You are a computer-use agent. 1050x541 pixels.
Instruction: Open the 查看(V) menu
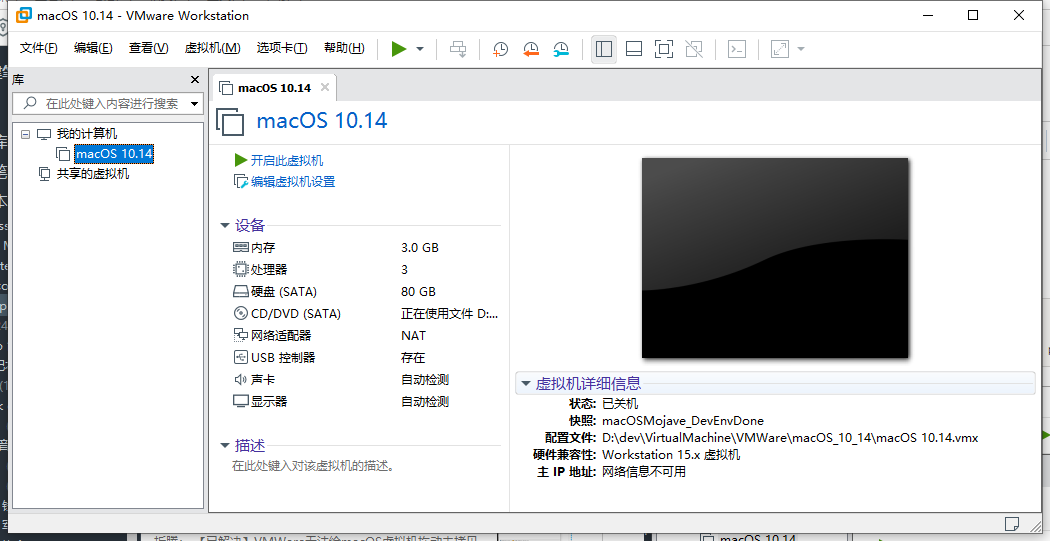[x=149, y=48]
